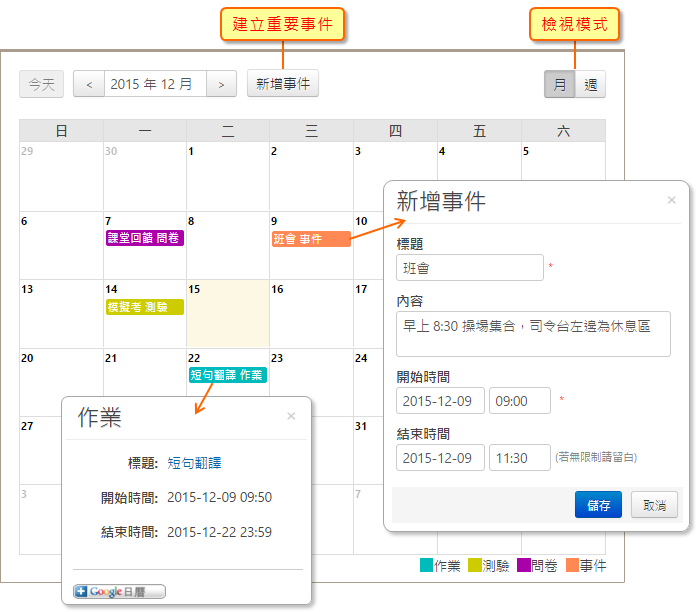Image resolution: width=696 pixels, height=612 pixels.
Task: Click the previous month arrow button
Action: point(89,84)
